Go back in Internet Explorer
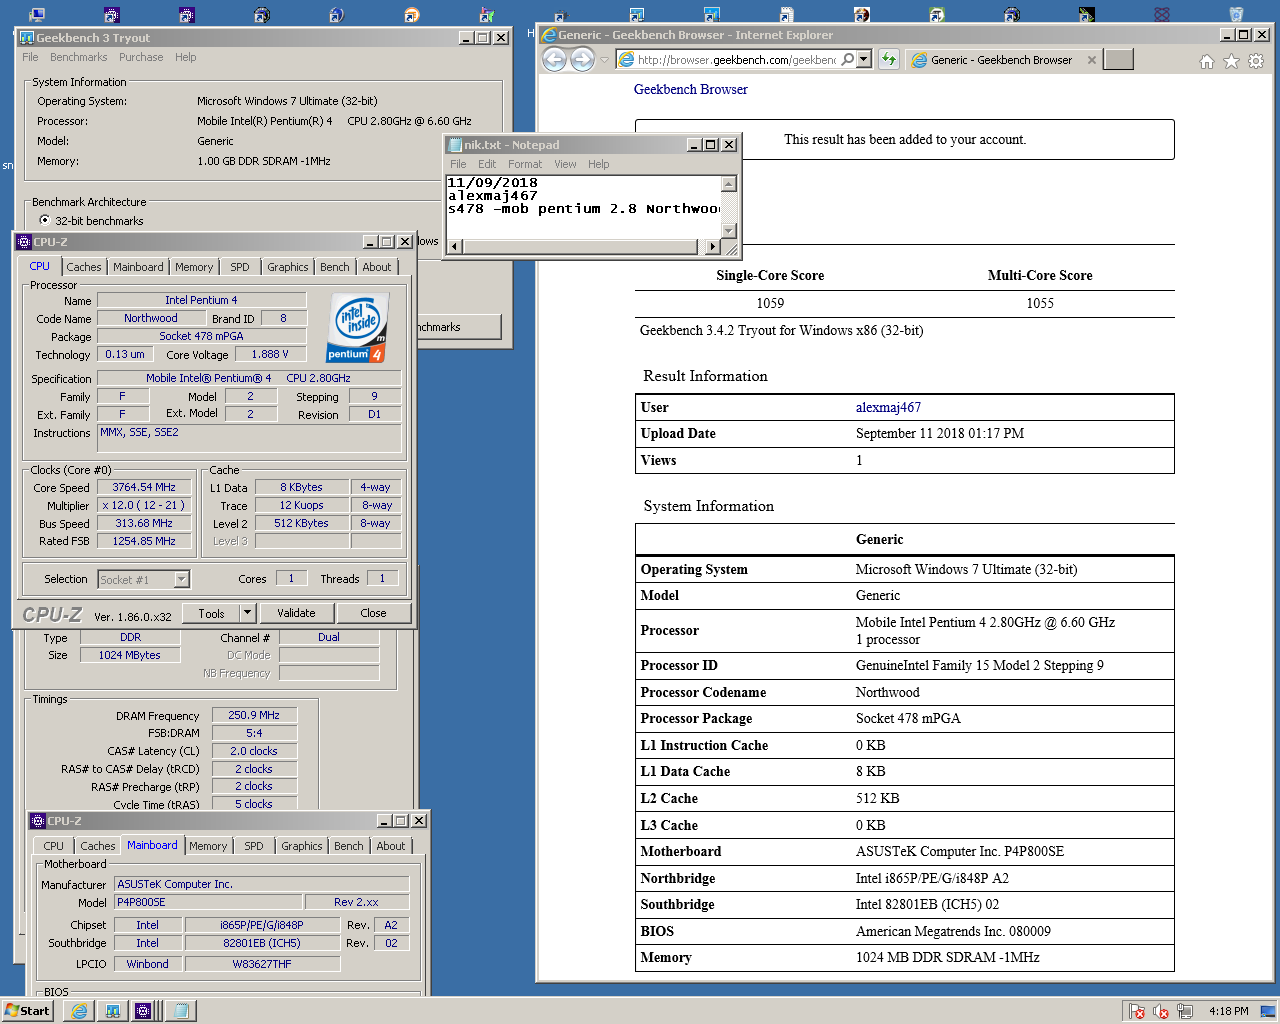The image size is (1280, 1024). (554, 60)
